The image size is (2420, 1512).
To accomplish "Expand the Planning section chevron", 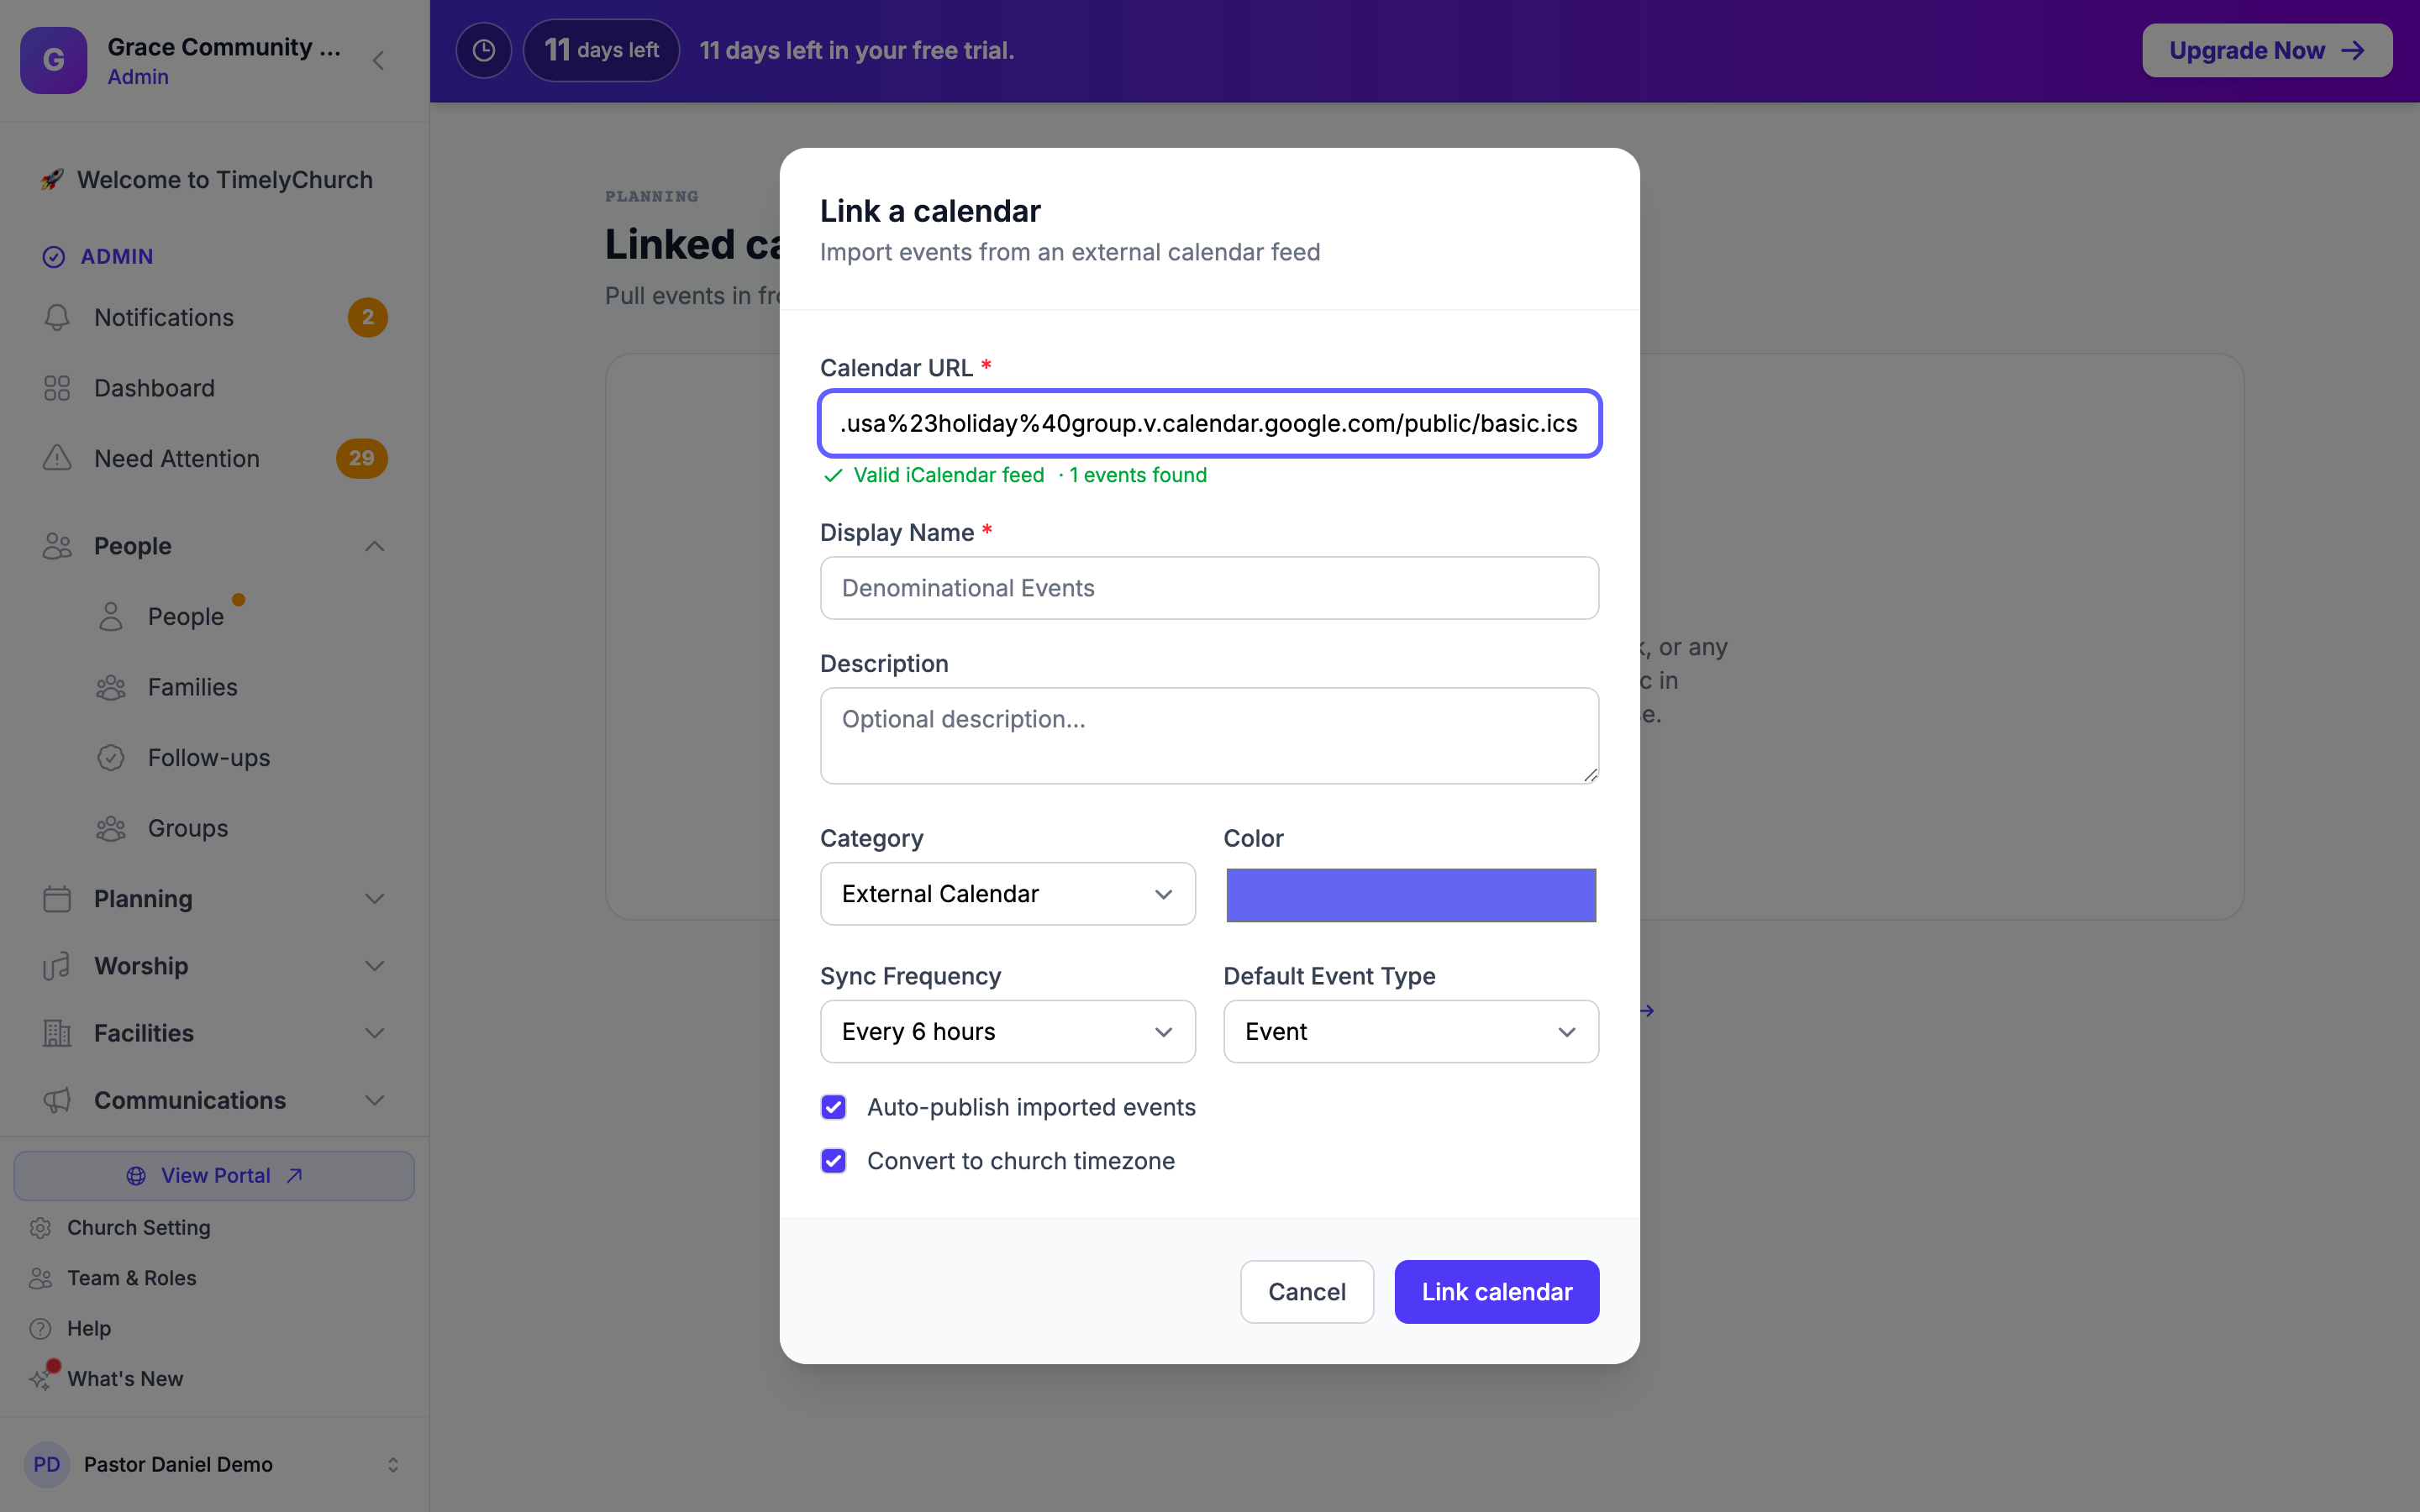I will pos(375,899).
